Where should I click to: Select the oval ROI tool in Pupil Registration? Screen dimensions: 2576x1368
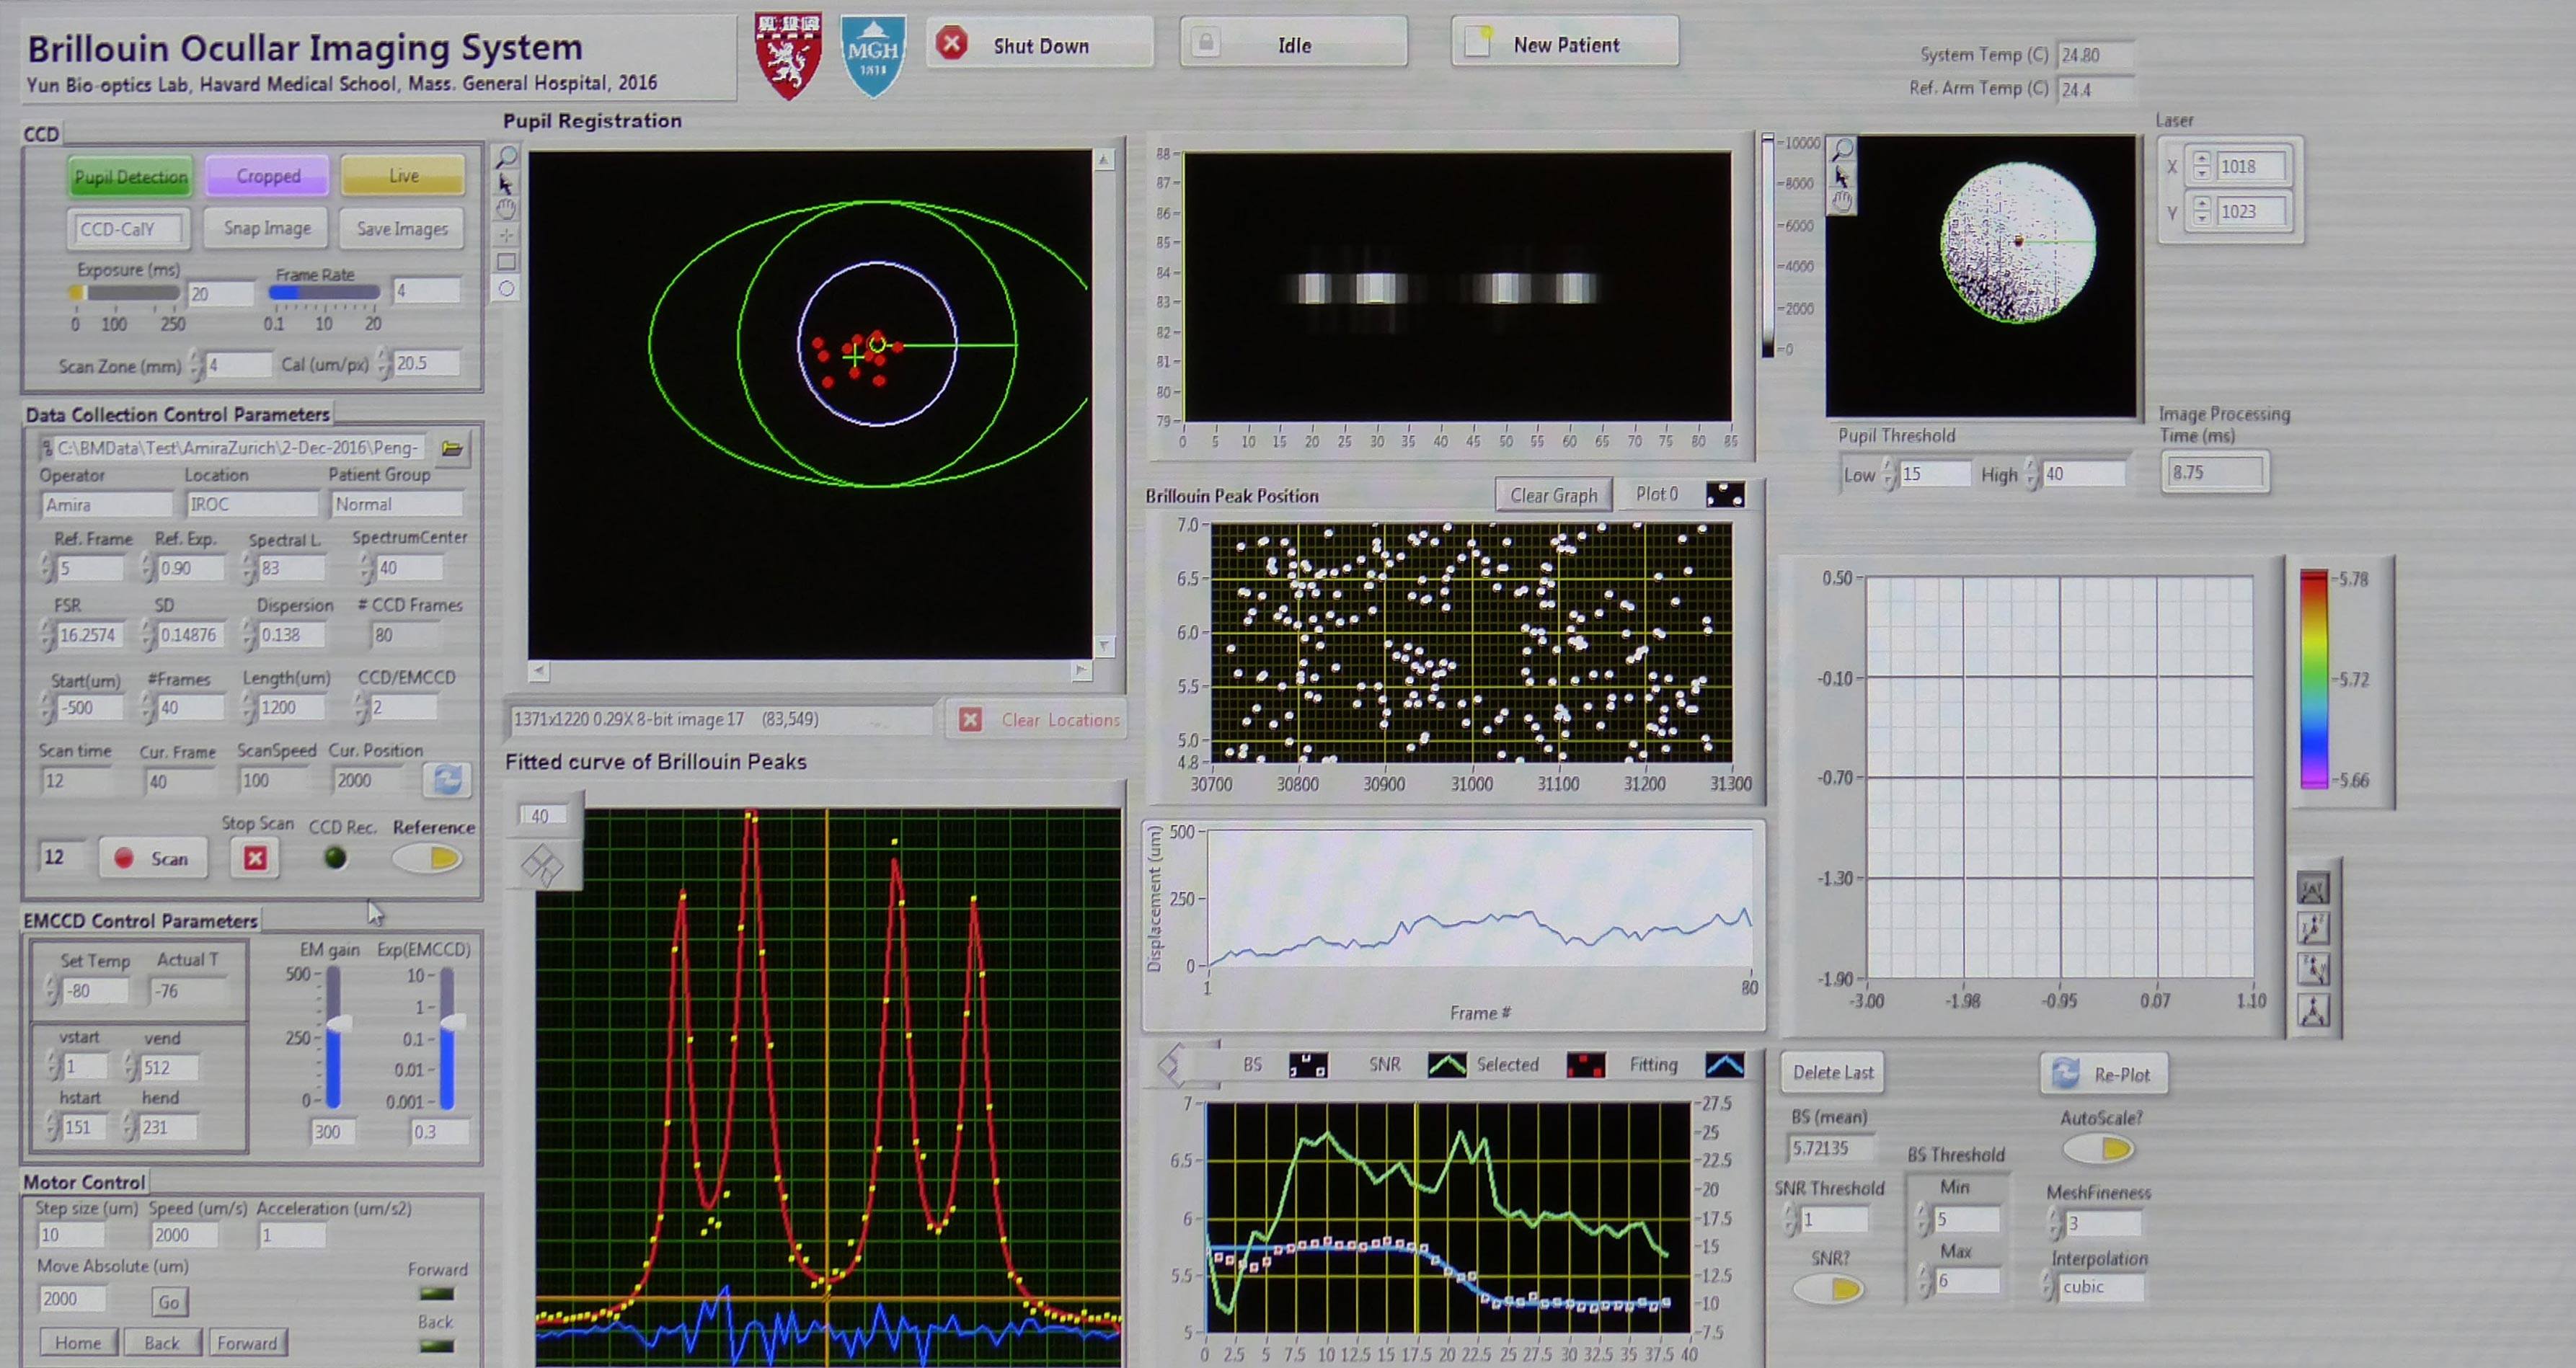[x=507, y=289]
